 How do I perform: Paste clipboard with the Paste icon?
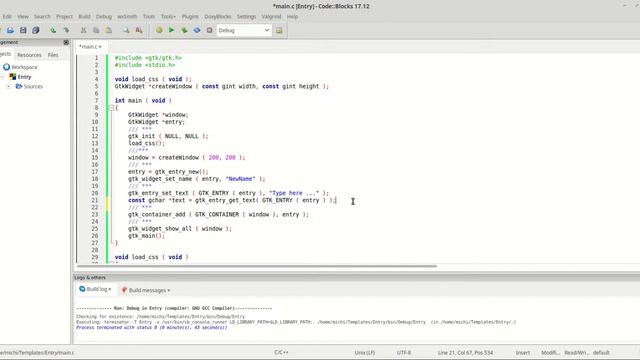pyautogui.click(x=109, y=30)
